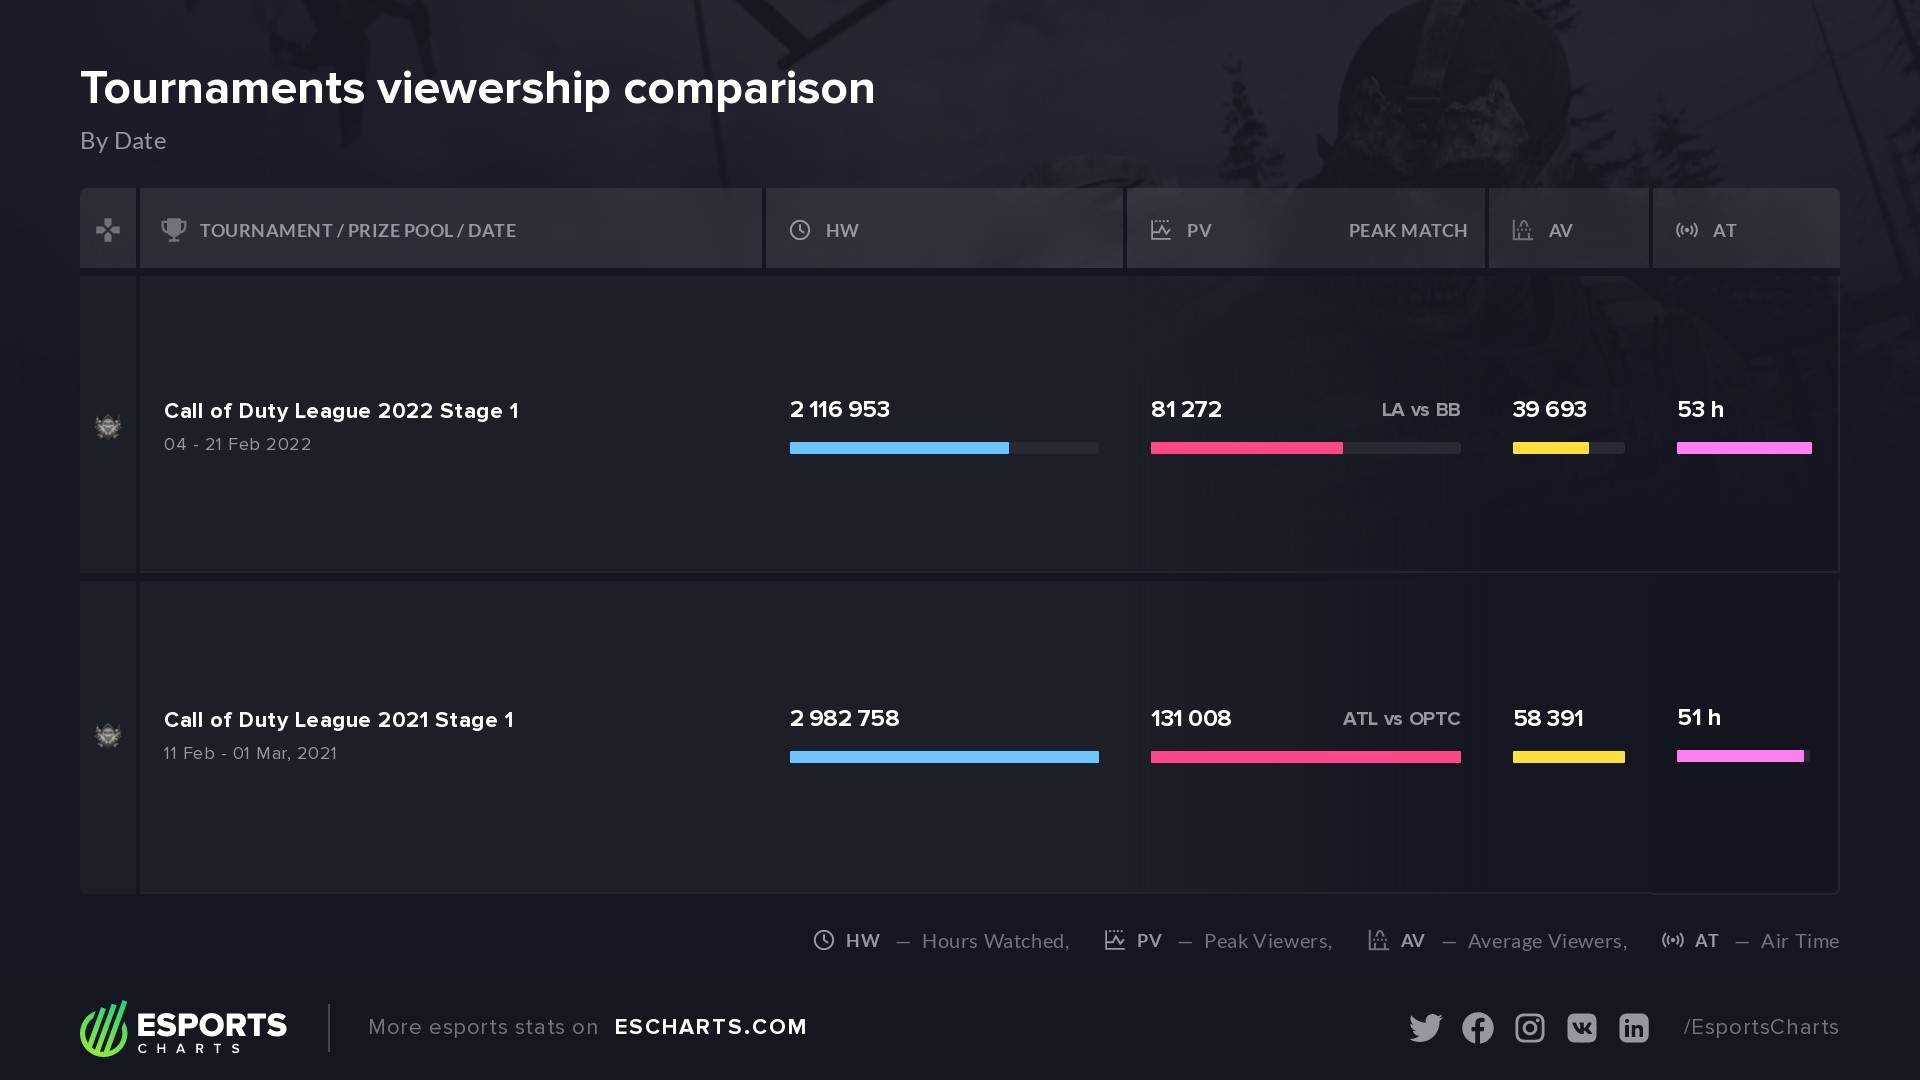Select the PV column header
Image resolution: width=1920 pixels, height=1080 pixels.
point(1198,231)
